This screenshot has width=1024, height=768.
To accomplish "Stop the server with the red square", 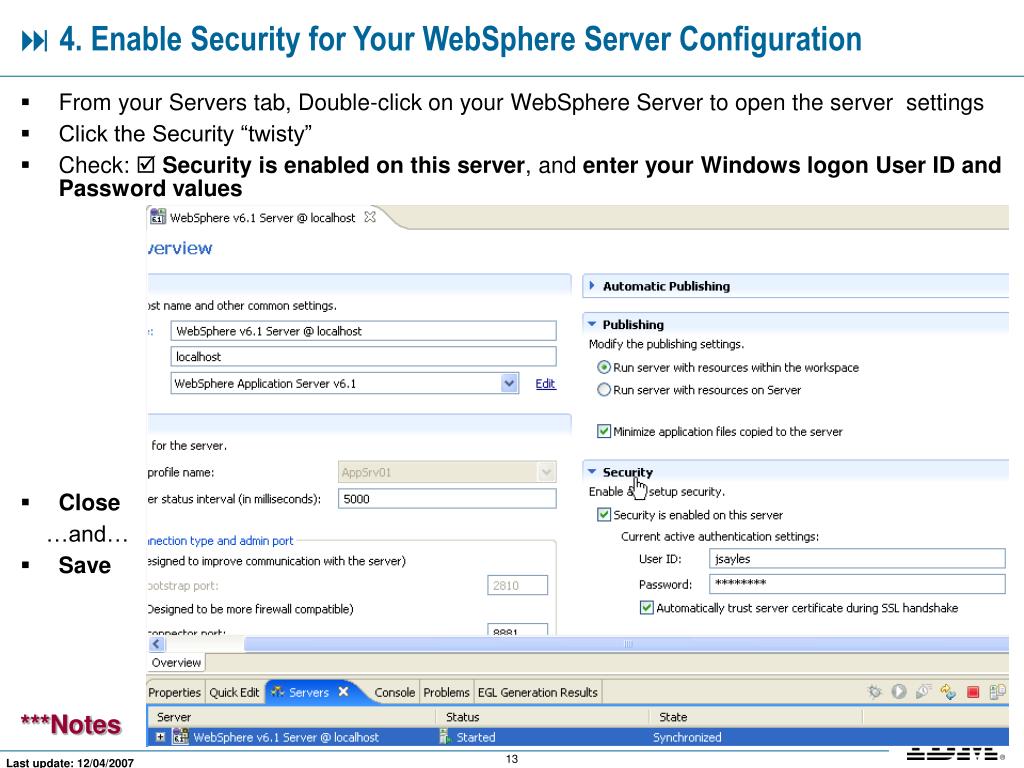I will [x=973, y=692].
